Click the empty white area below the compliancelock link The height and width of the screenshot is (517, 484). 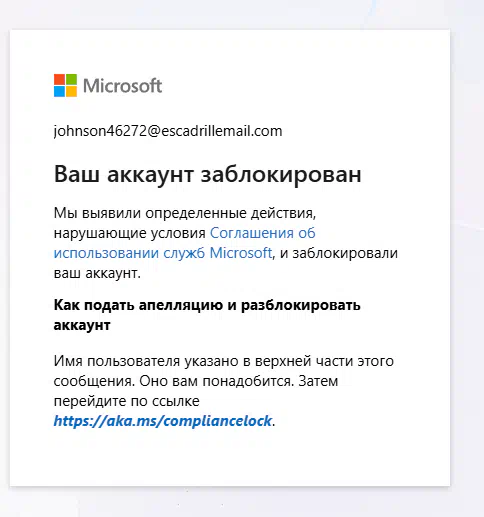pyautogui.click(x=230, y=458)
